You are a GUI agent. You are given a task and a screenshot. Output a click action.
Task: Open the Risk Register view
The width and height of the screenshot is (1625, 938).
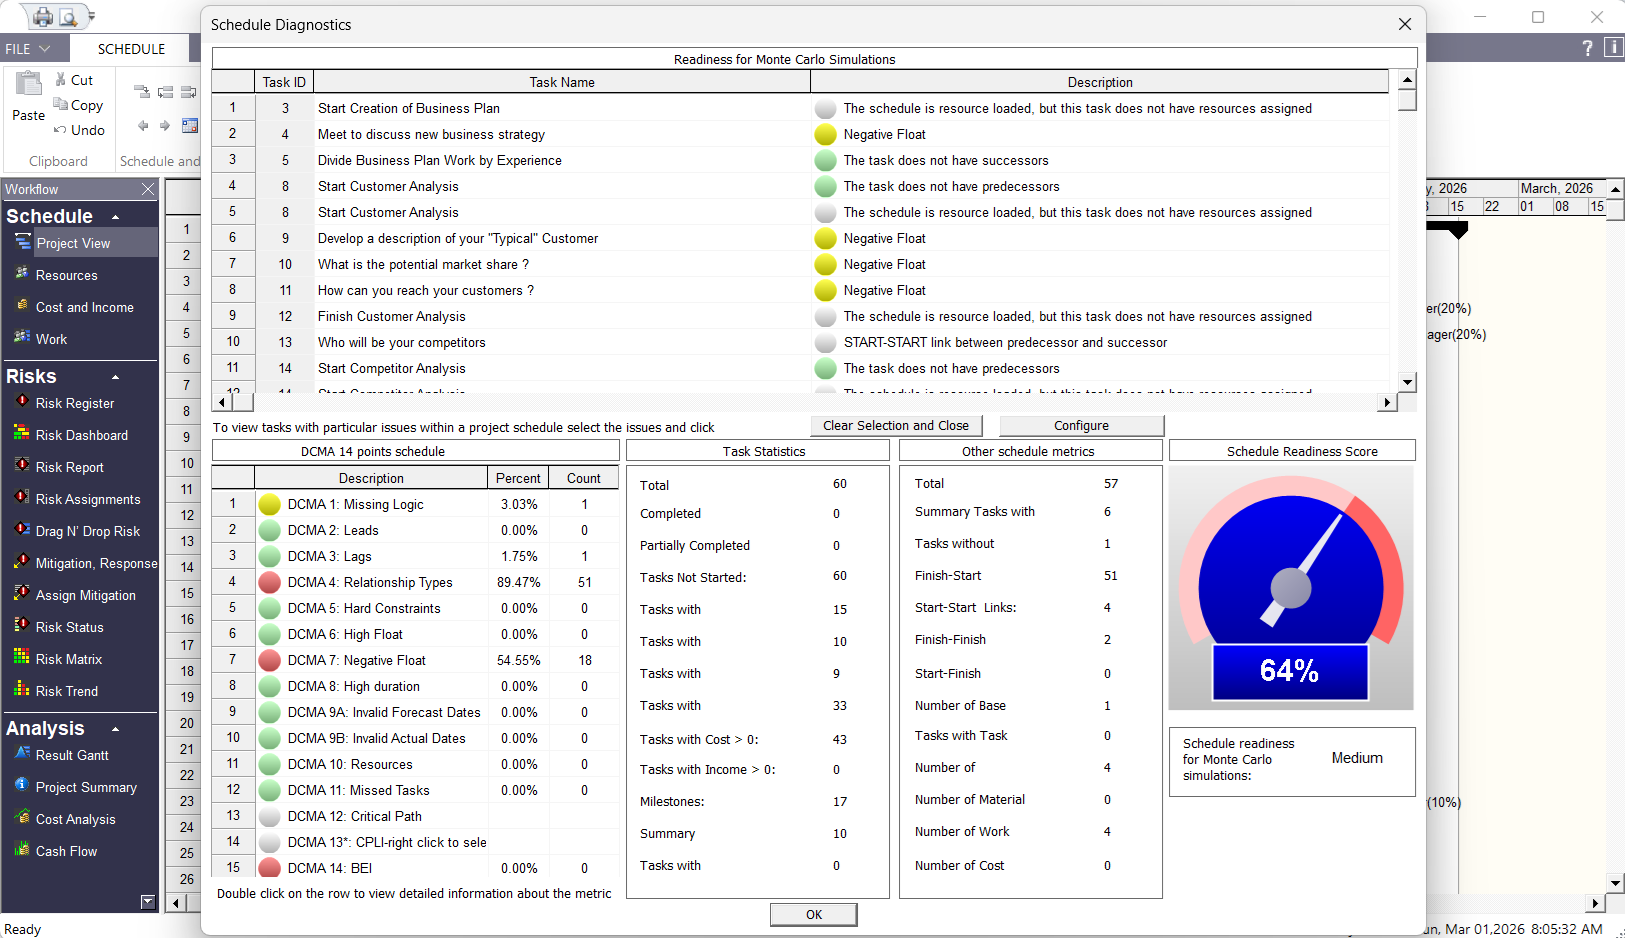coord(74,403)
